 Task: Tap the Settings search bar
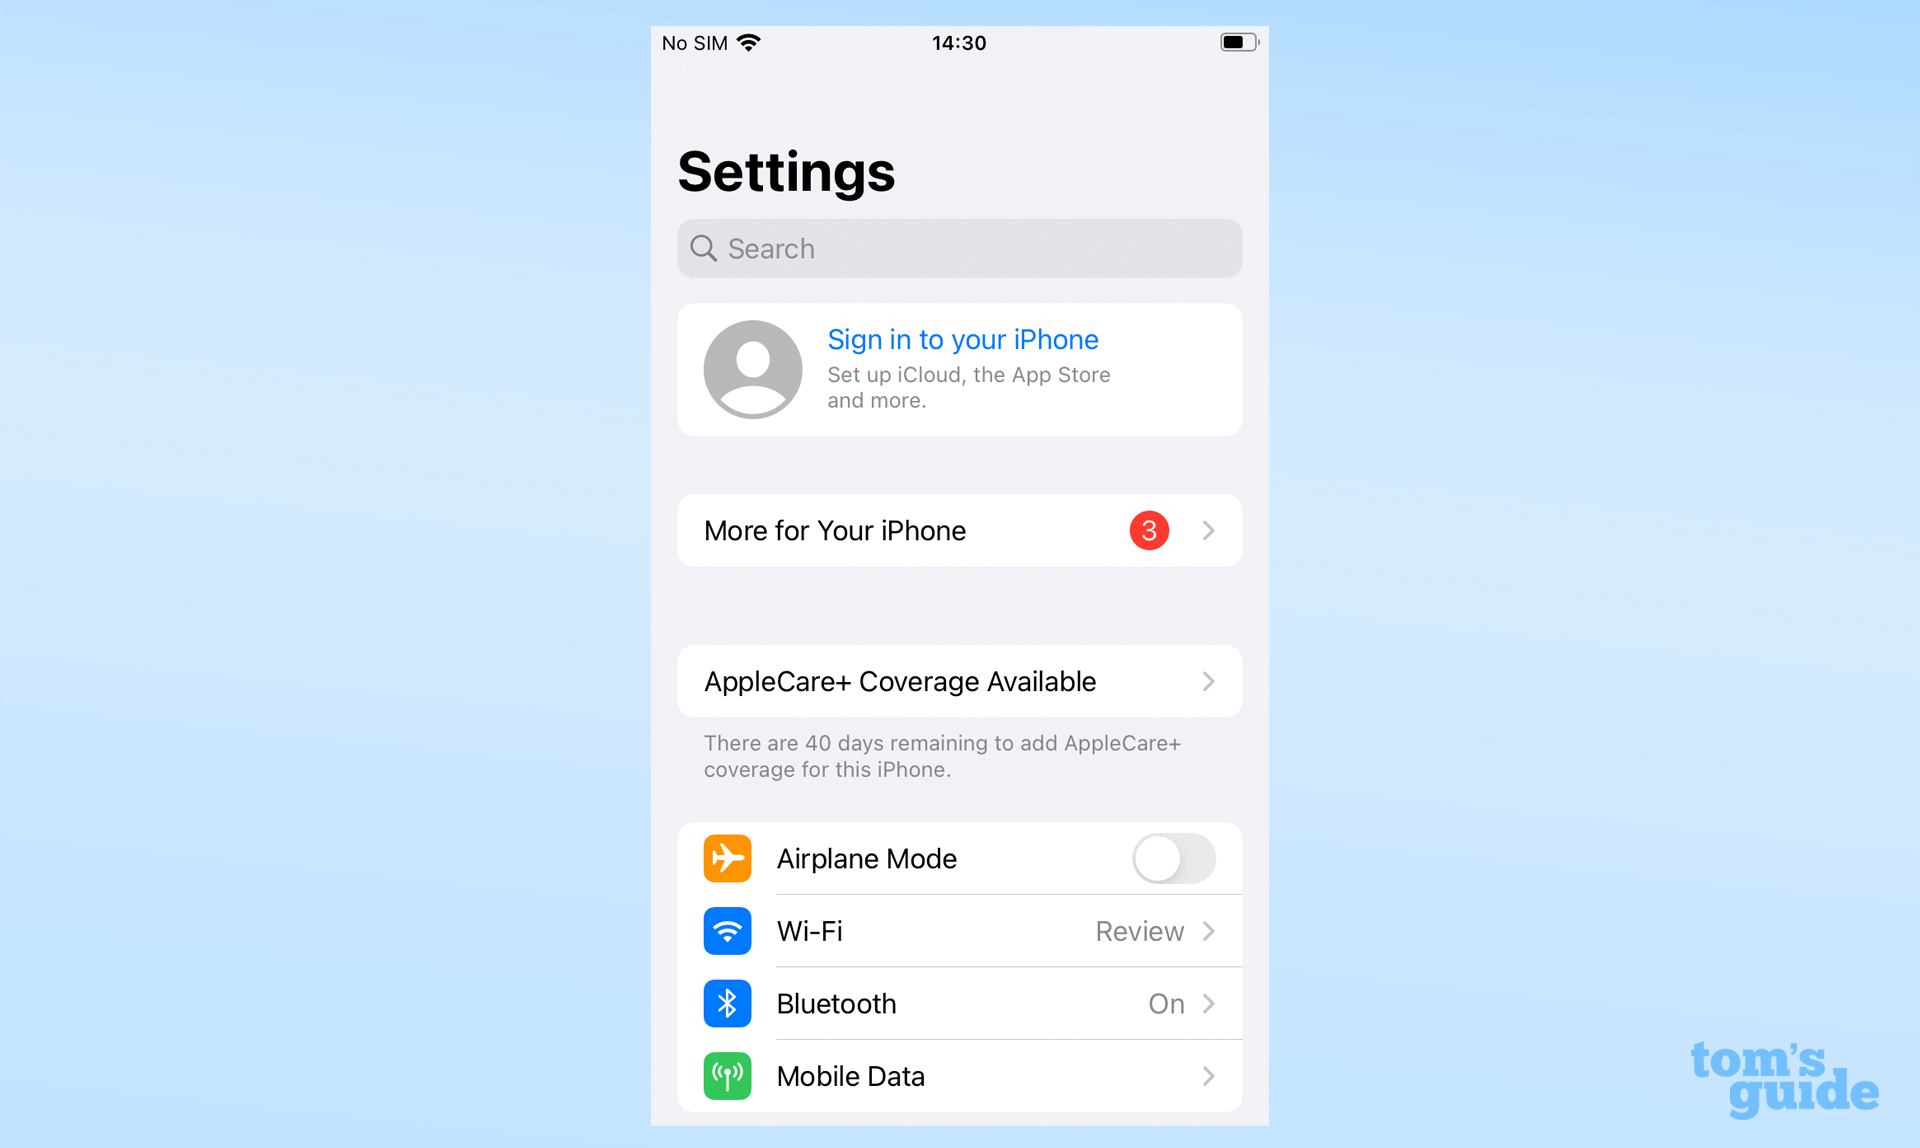tap(959, 247)
